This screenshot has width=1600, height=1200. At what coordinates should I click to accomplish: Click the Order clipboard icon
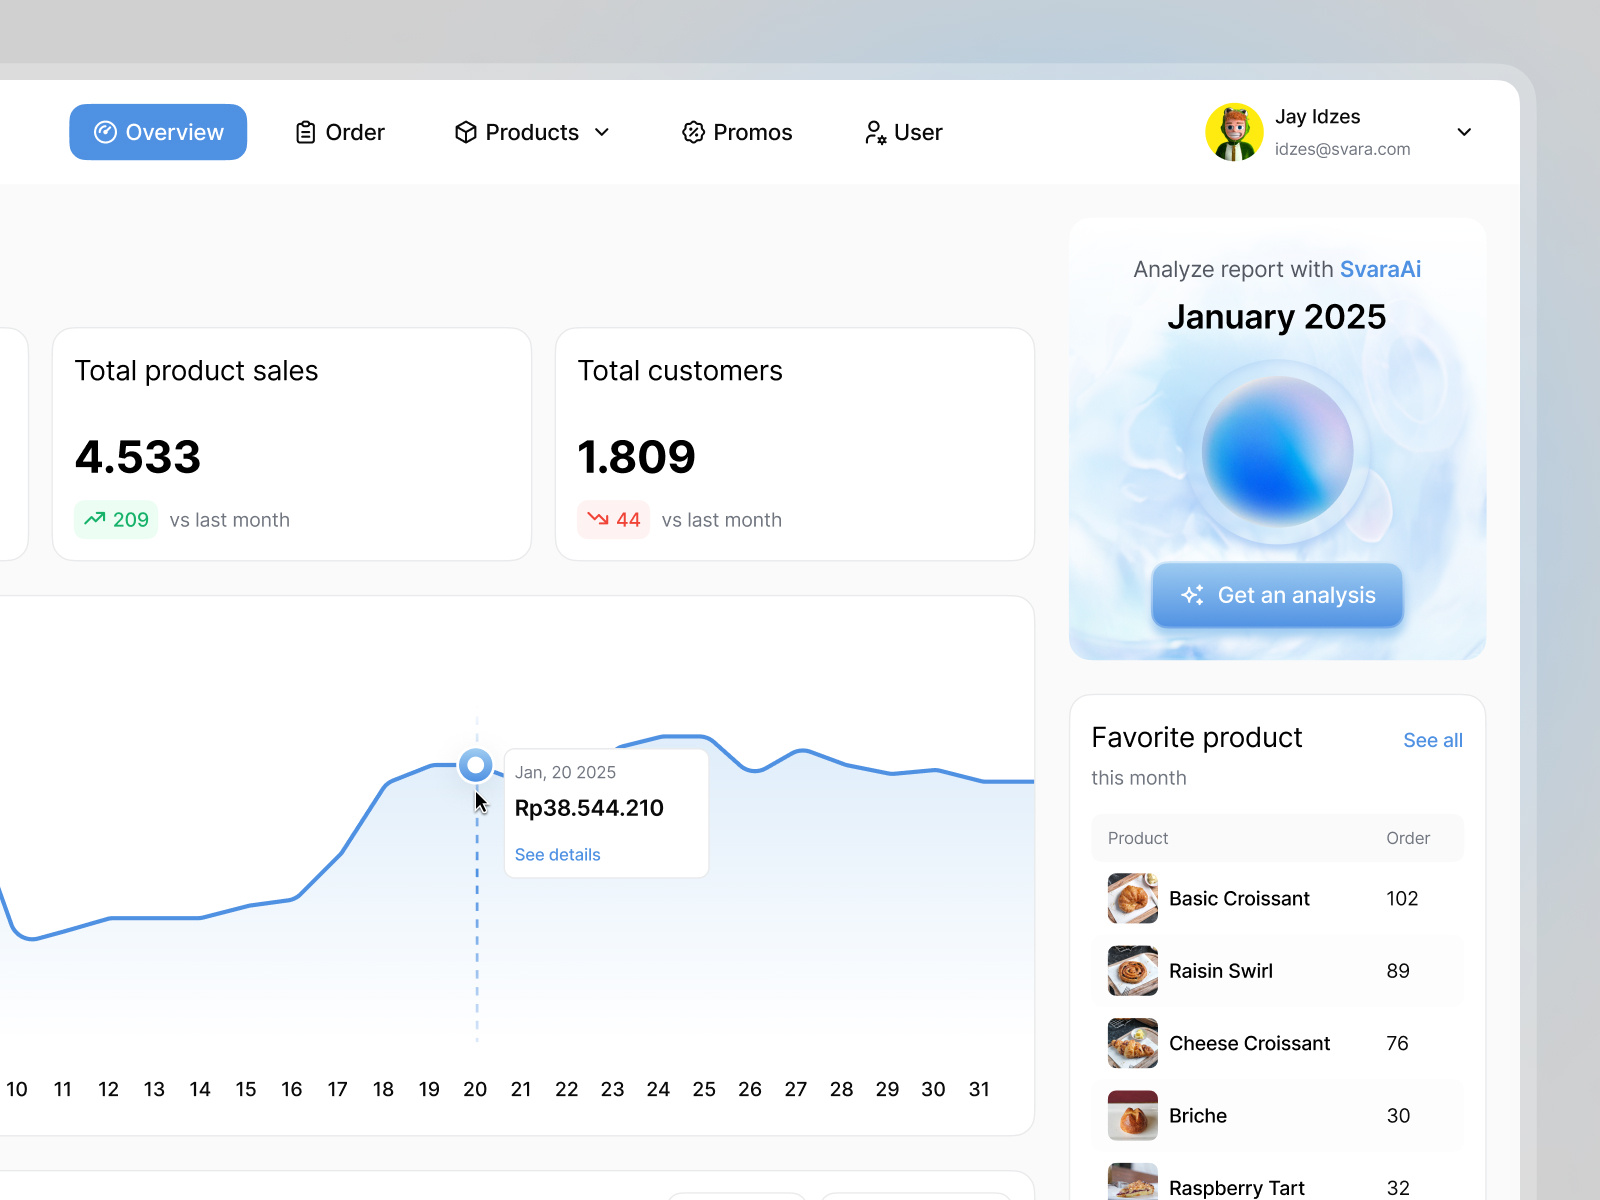coord(305,131)
